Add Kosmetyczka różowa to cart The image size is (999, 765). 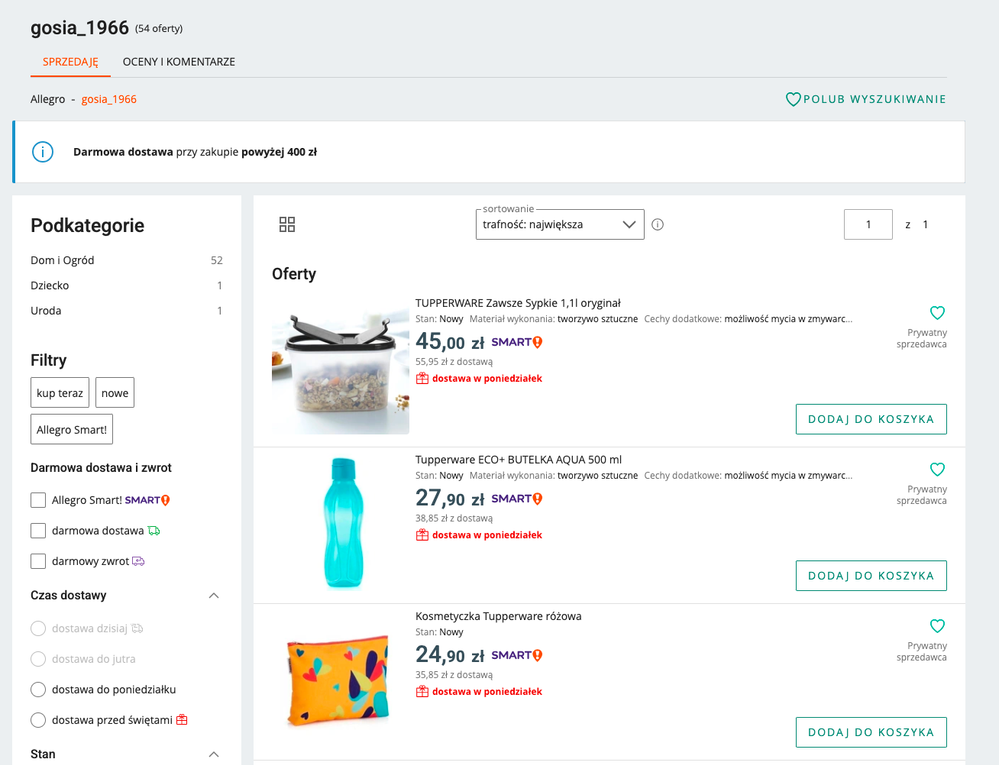coord(871,733)
